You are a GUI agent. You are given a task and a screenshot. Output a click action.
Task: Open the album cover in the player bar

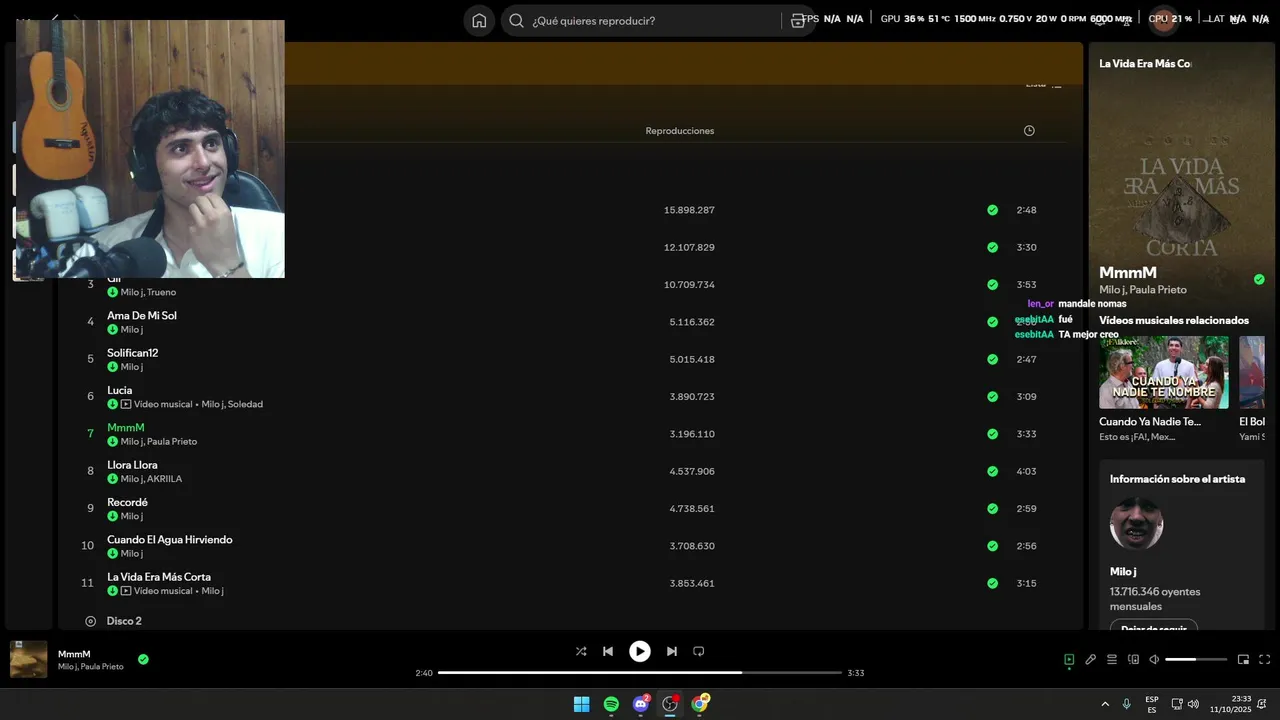[x=28, y=659]
